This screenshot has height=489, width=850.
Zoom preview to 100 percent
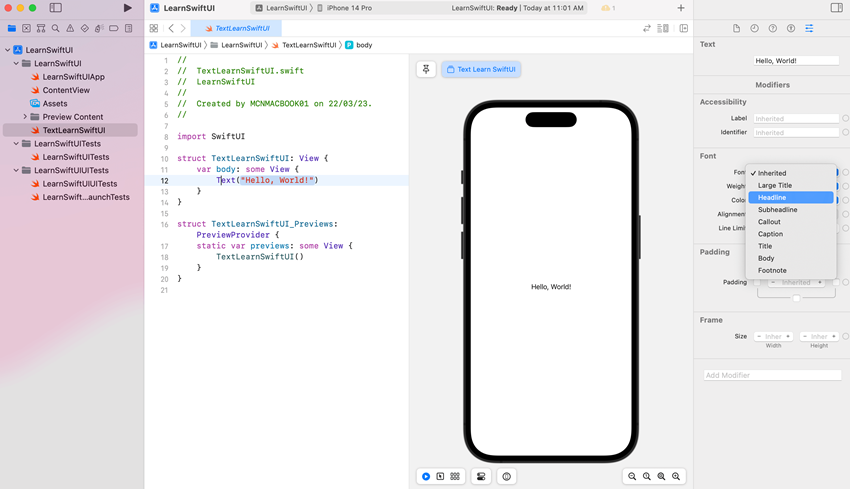[x=647, y=477]
